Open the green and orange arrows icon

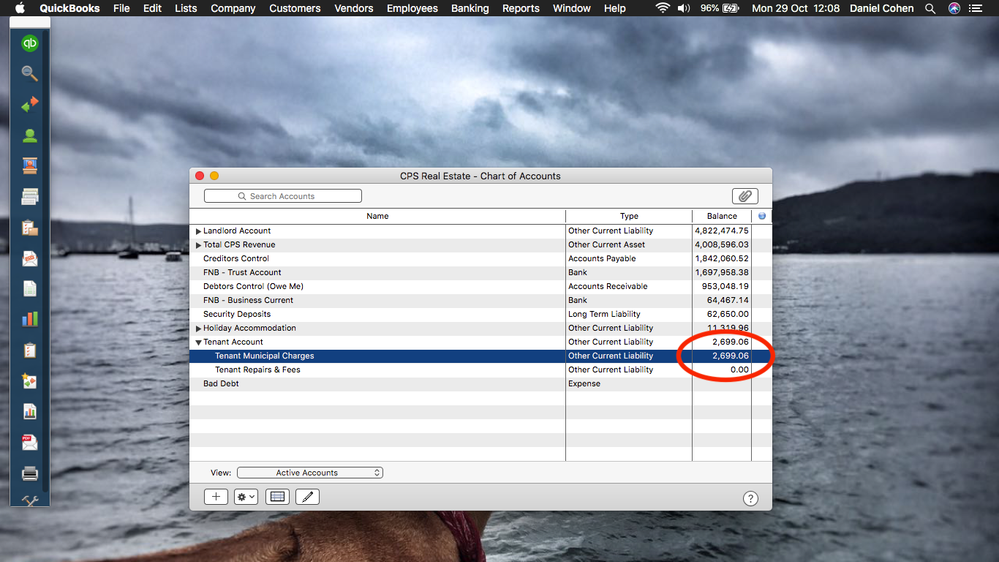click(29, 104)
